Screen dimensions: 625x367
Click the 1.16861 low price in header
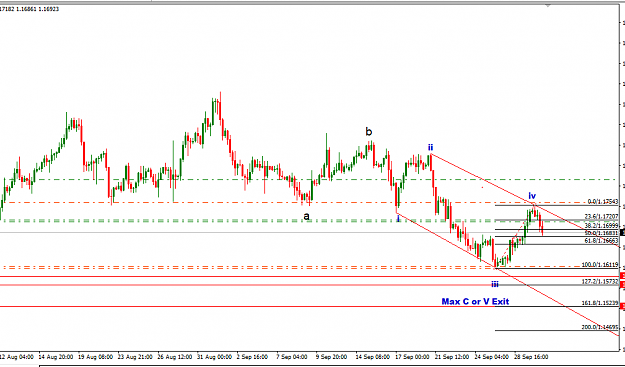point(26,9)
